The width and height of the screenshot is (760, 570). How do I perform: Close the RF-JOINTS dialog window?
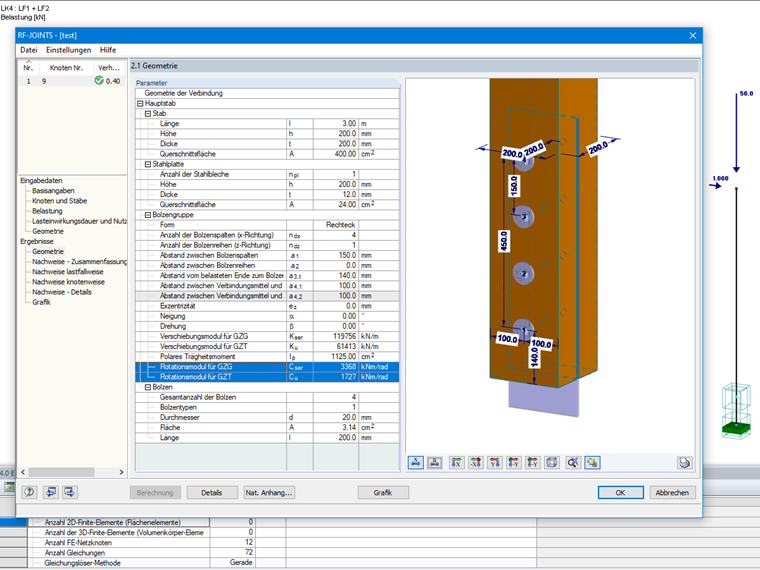[693, 35]
